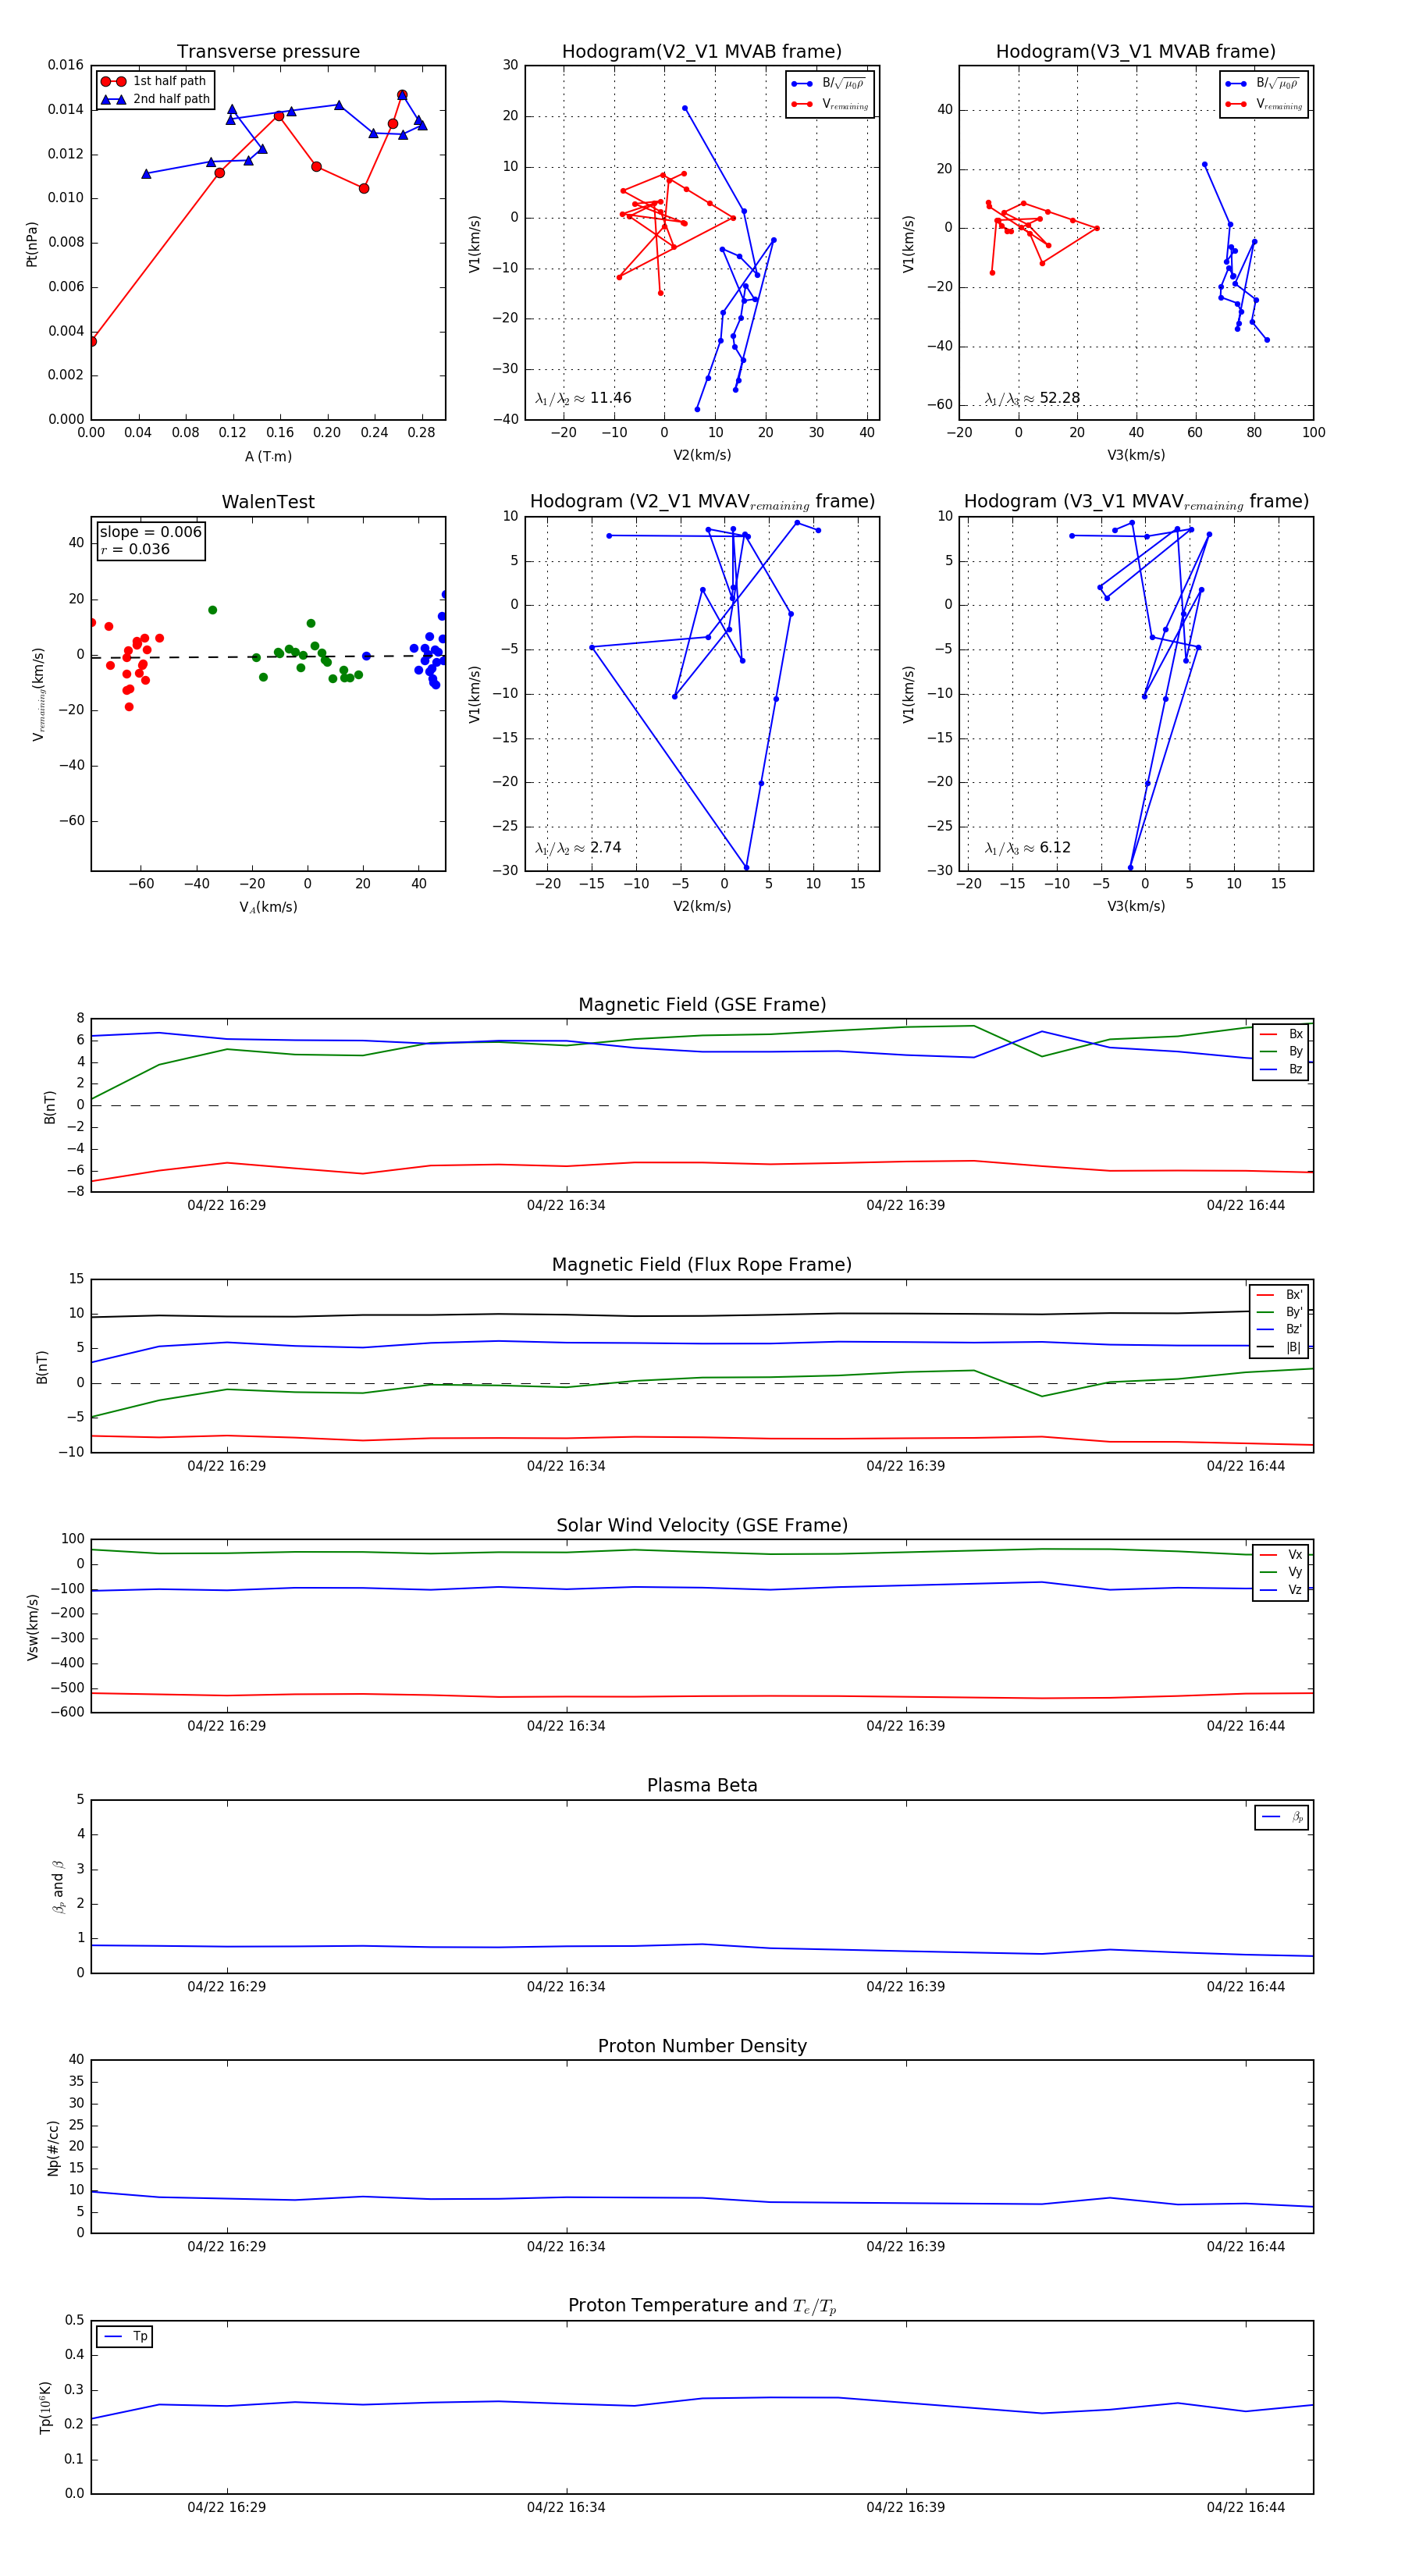Click the 'Transverse pressure' plot title
This screenshot has width=1405, height=2576.
[268, 52]
